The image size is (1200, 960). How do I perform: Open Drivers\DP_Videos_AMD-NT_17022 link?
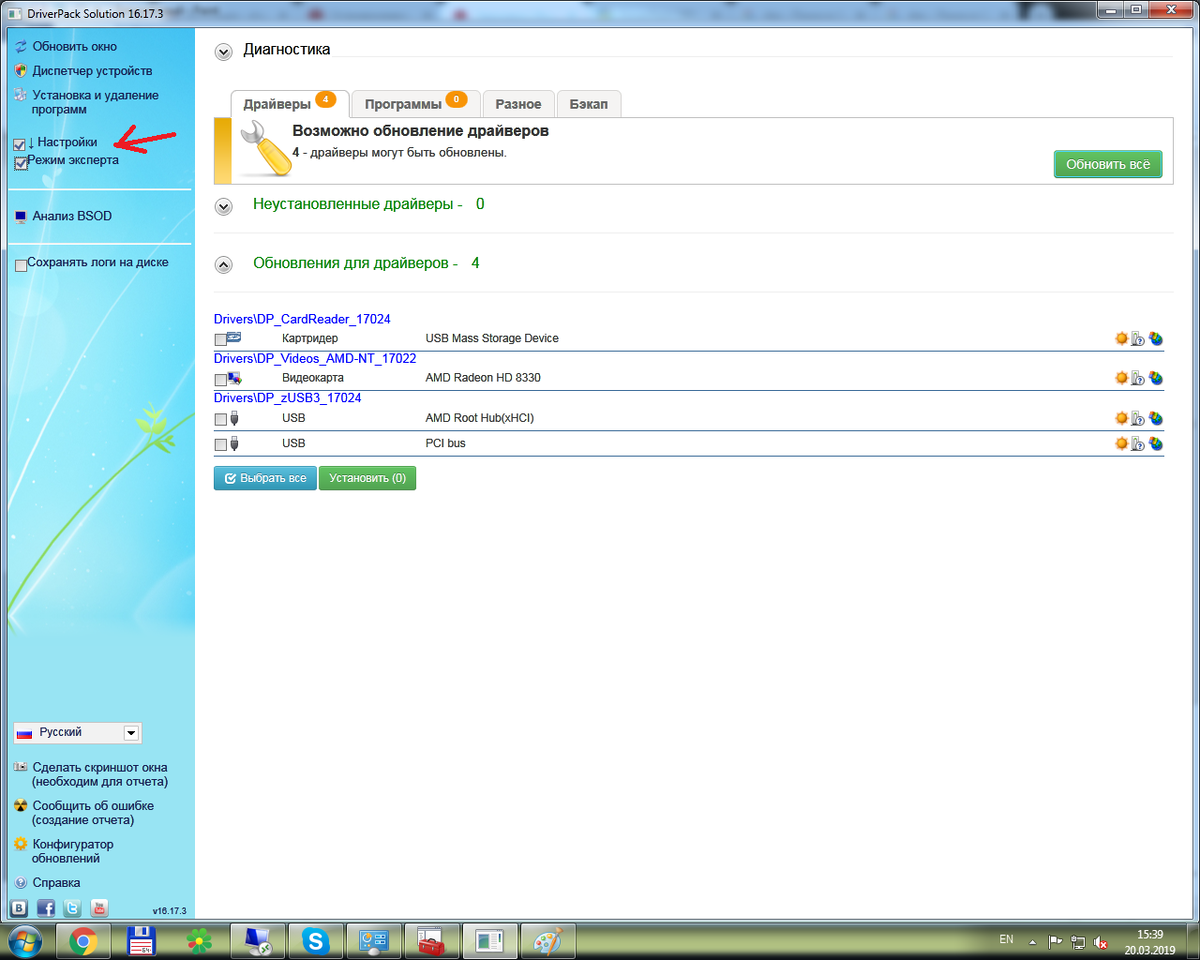click(x=315, y=358)
